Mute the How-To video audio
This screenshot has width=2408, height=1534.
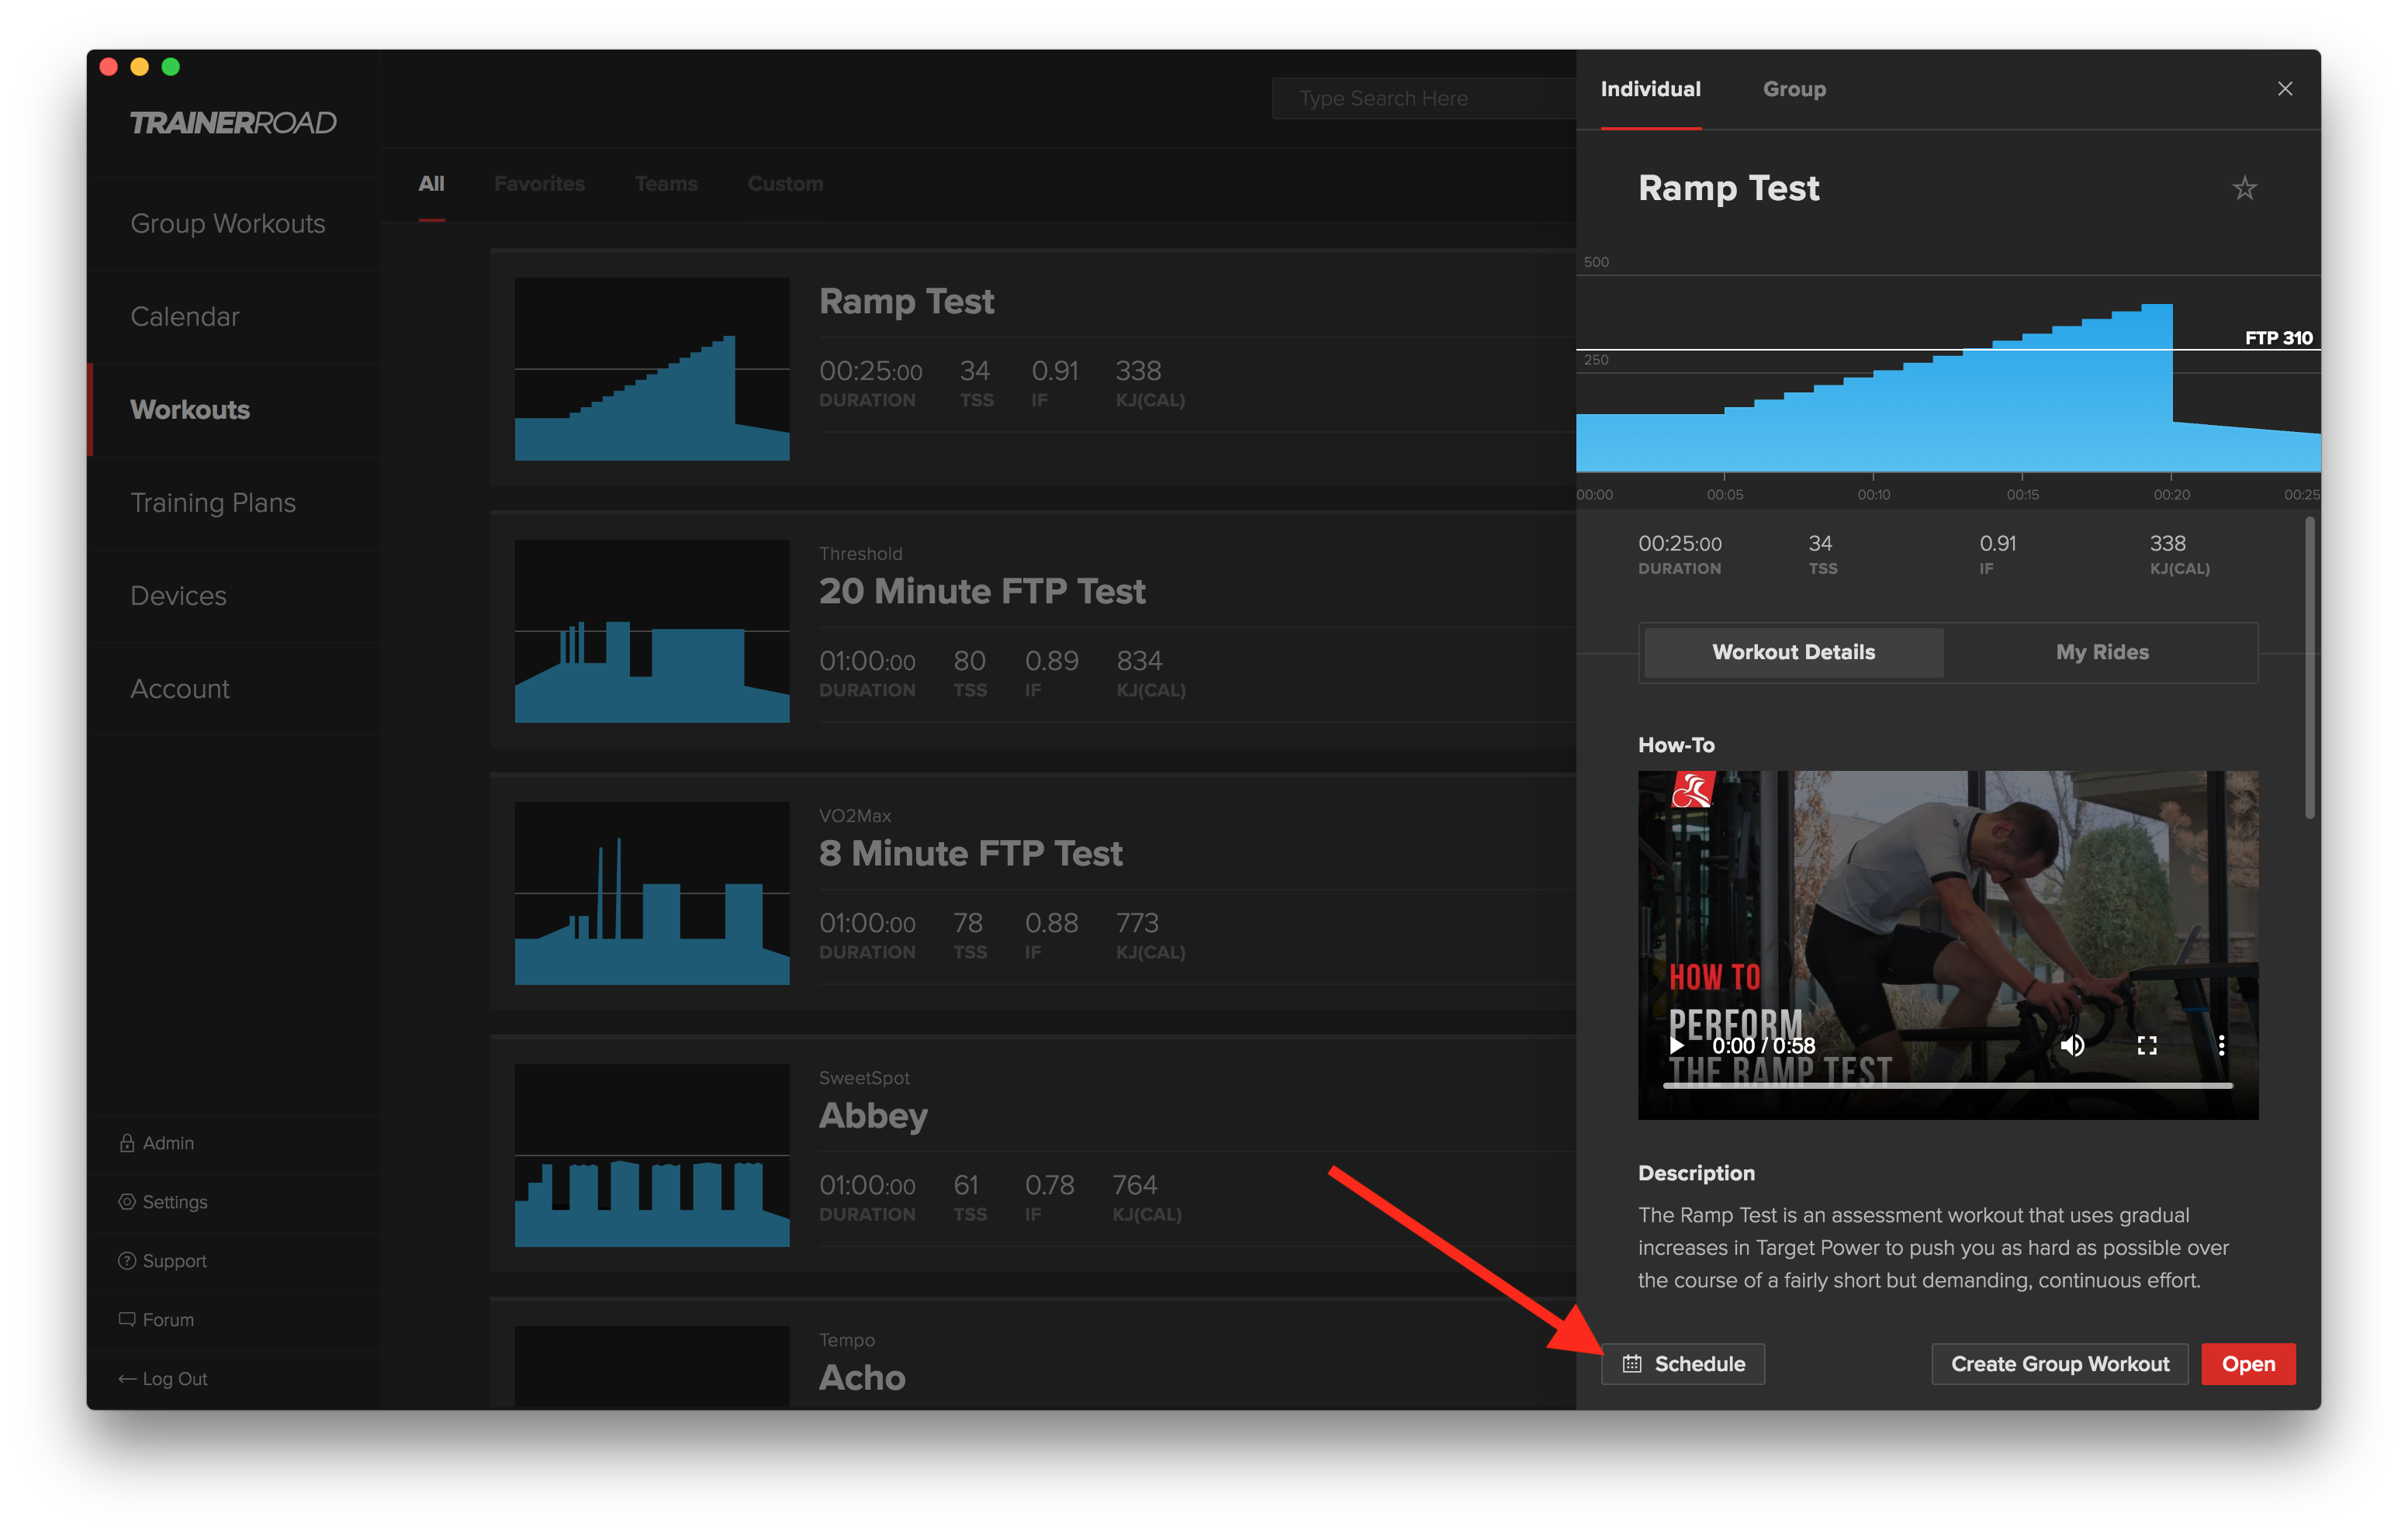2073,1045
